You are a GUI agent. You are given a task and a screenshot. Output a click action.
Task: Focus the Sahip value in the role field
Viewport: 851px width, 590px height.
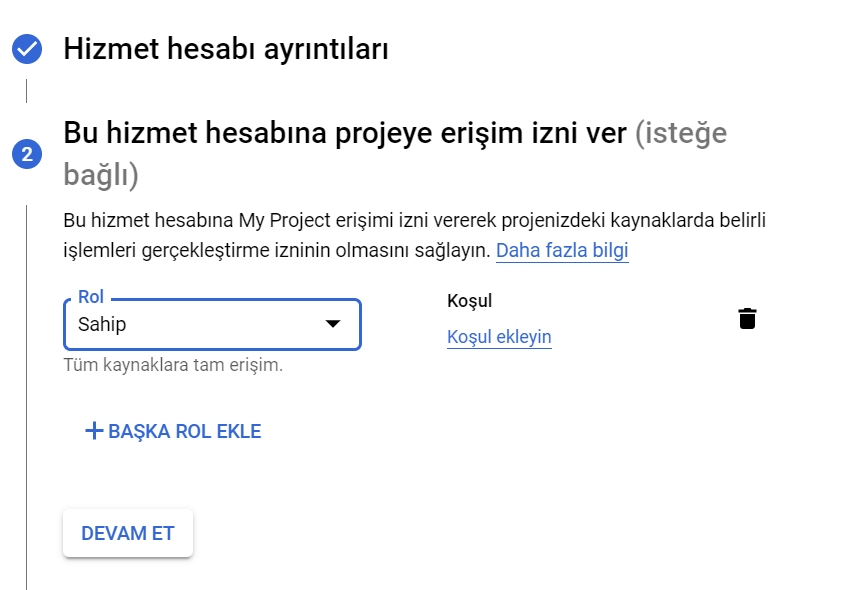pyautogui.click(x=102, y=325)
